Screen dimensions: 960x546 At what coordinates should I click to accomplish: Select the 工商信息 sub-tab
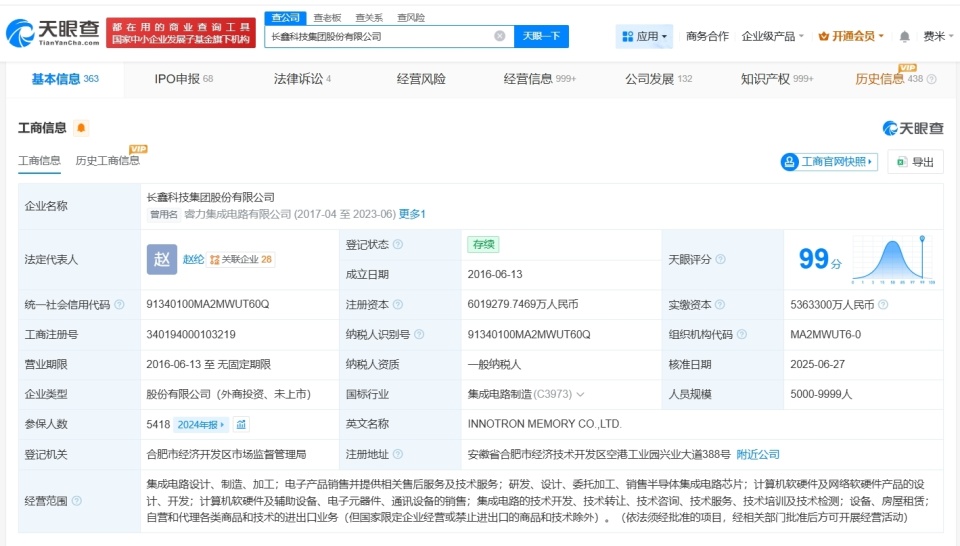(x=39, y=161)
